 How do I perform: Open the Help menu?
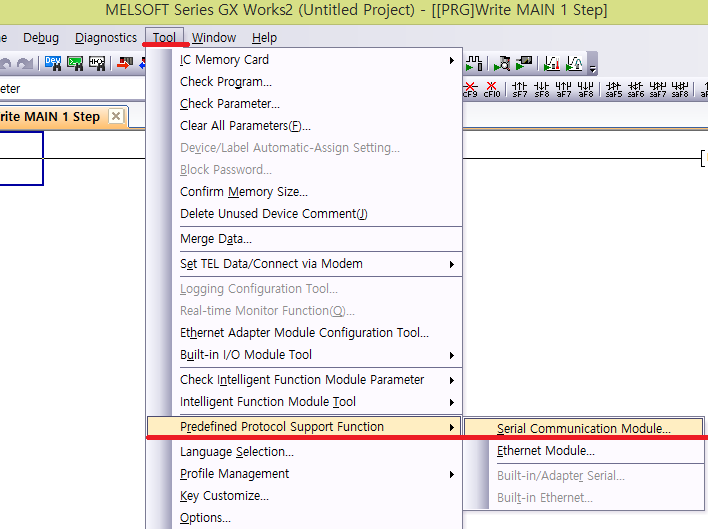[264, 37]
